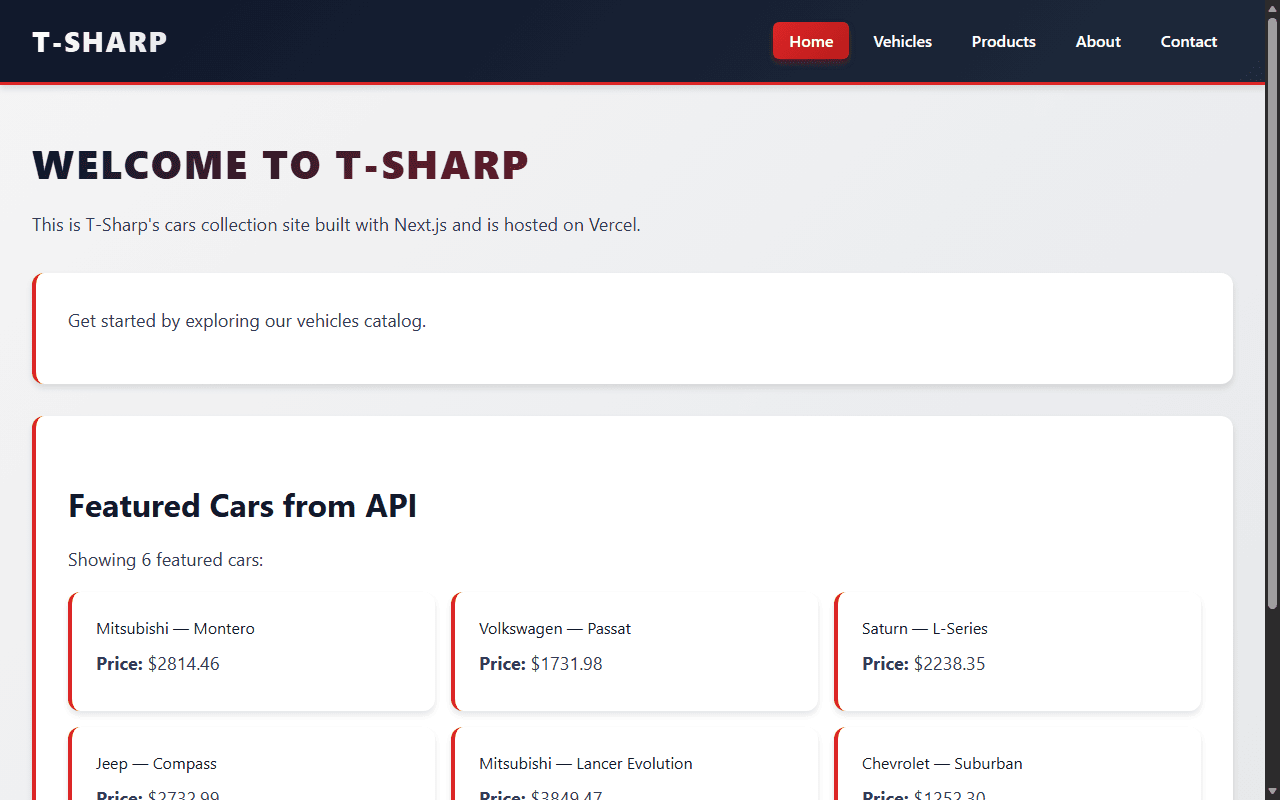Select the Jeep — Compass card title

pyautogui.click(x=157, y=764)
